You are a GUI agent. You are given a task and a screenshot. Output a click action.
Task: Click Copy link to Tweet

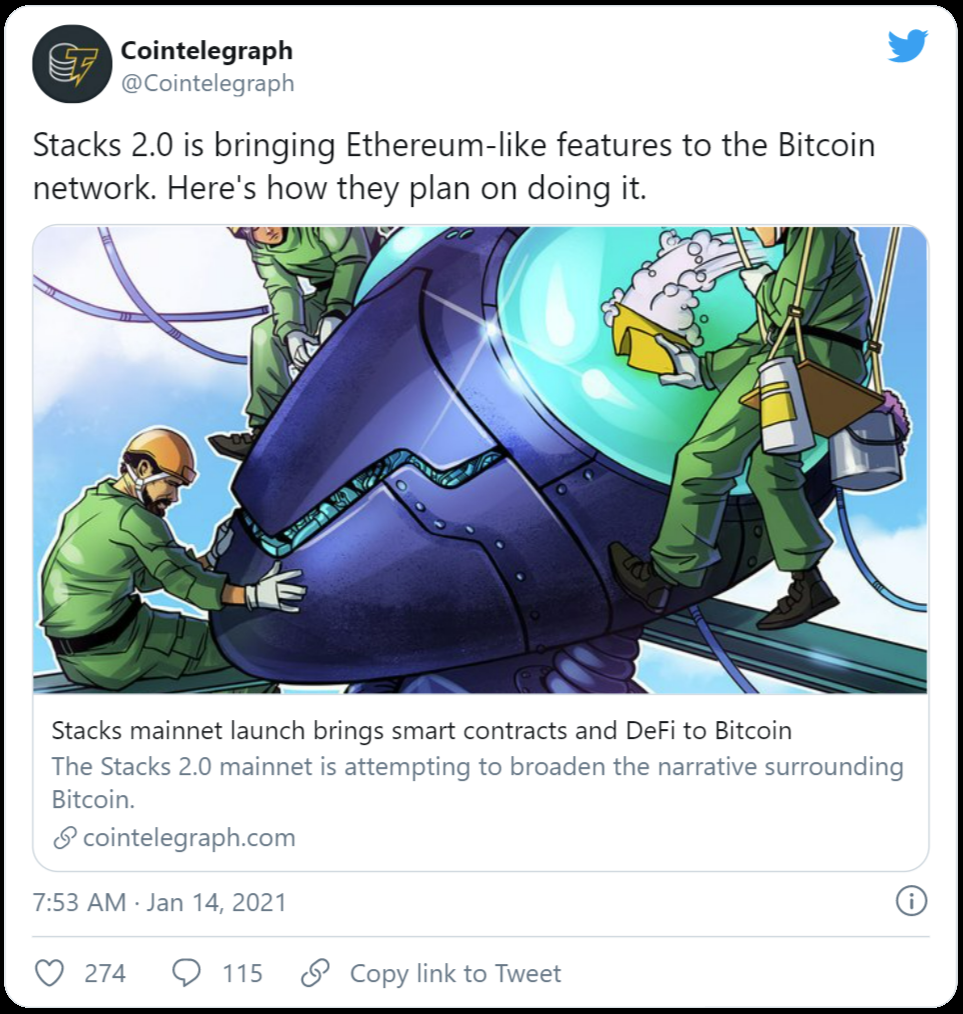point(455,973)
